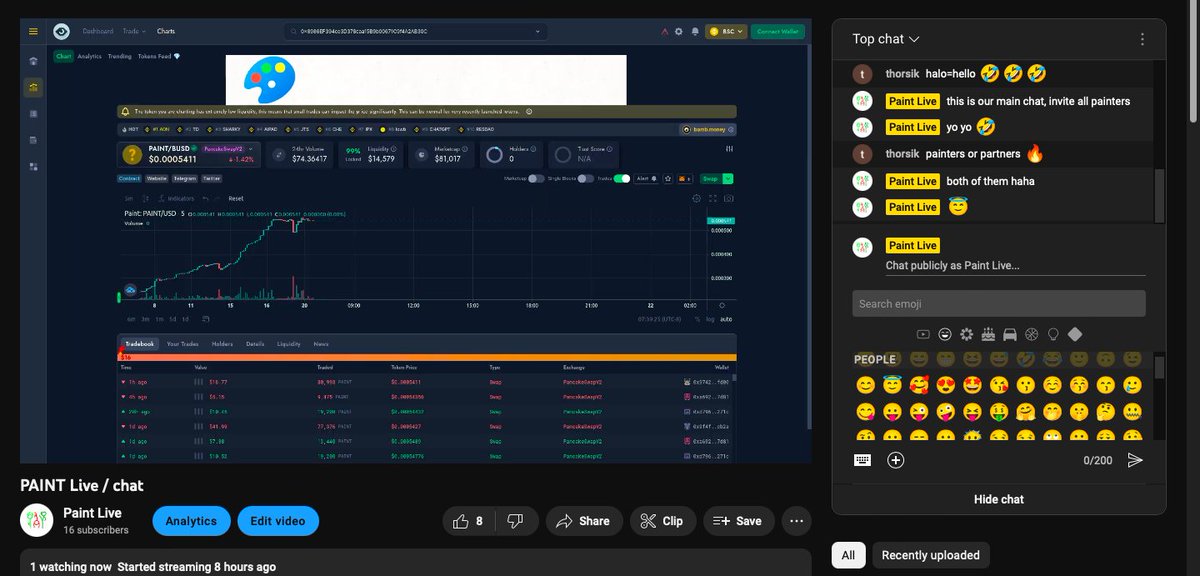Click the chat messages scrollbar
Image resolution: width=1200 pixels, height=576 pixels.
pyautogui.click(x=1159, y=195)
